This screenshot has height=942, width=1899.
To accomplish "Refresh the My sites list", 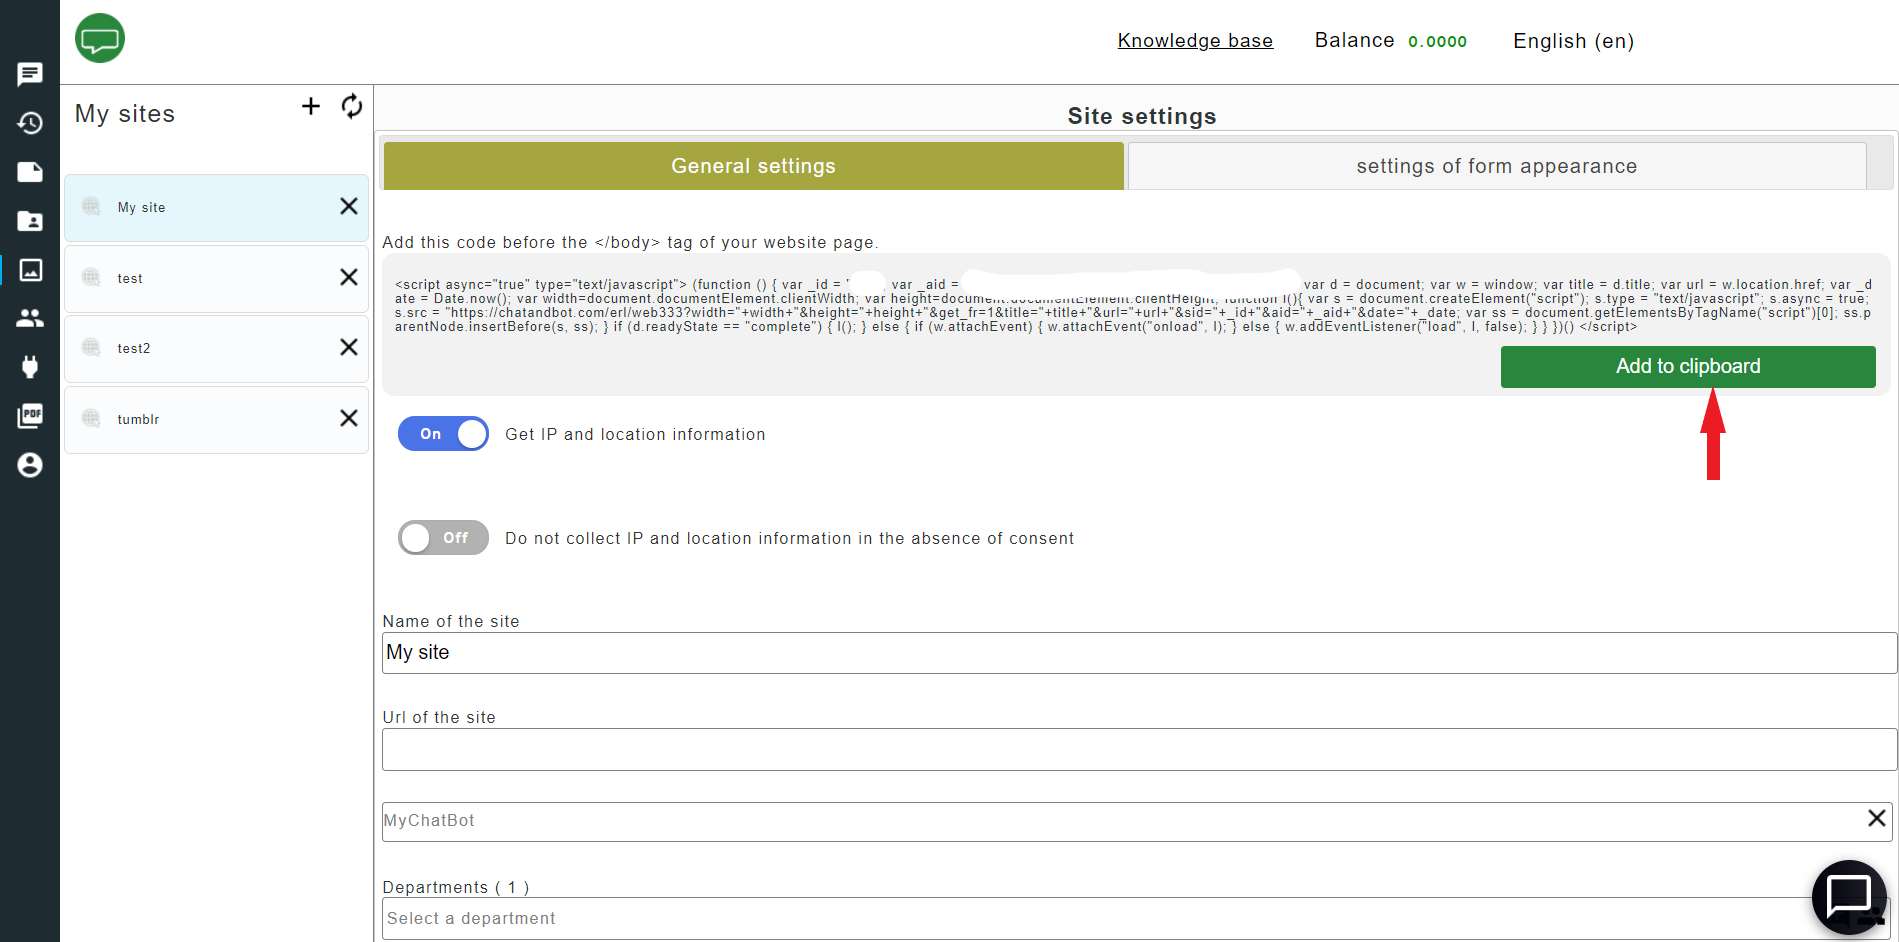I will coord(352,107).
